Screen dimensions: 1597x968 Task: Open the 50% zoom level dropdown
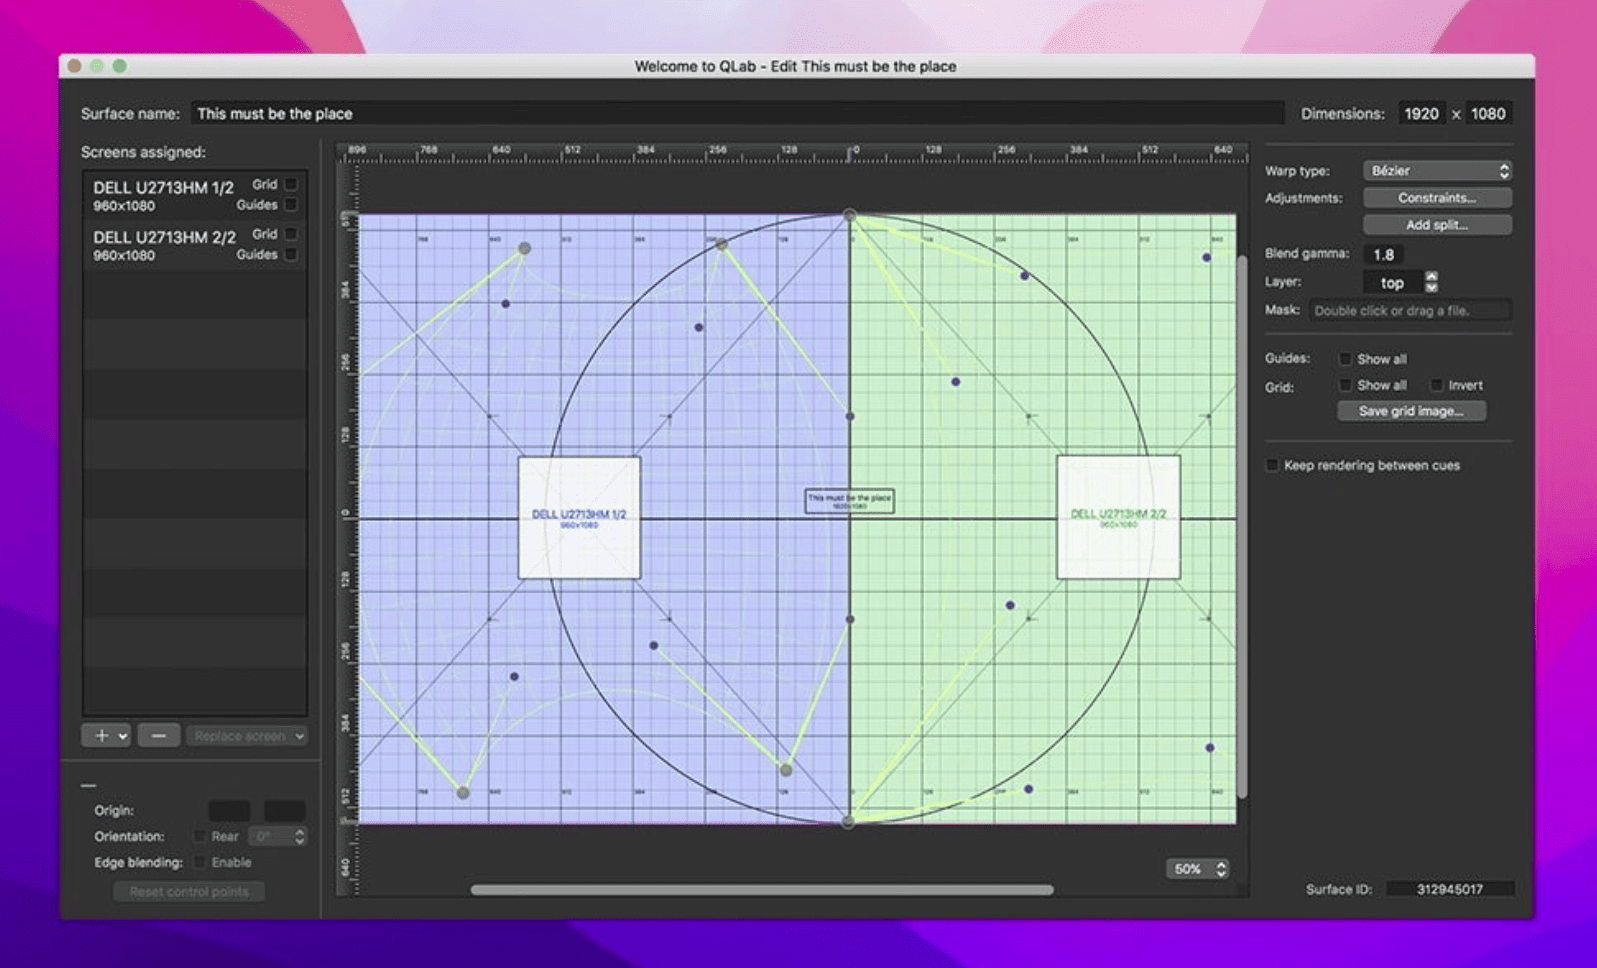1198,869
